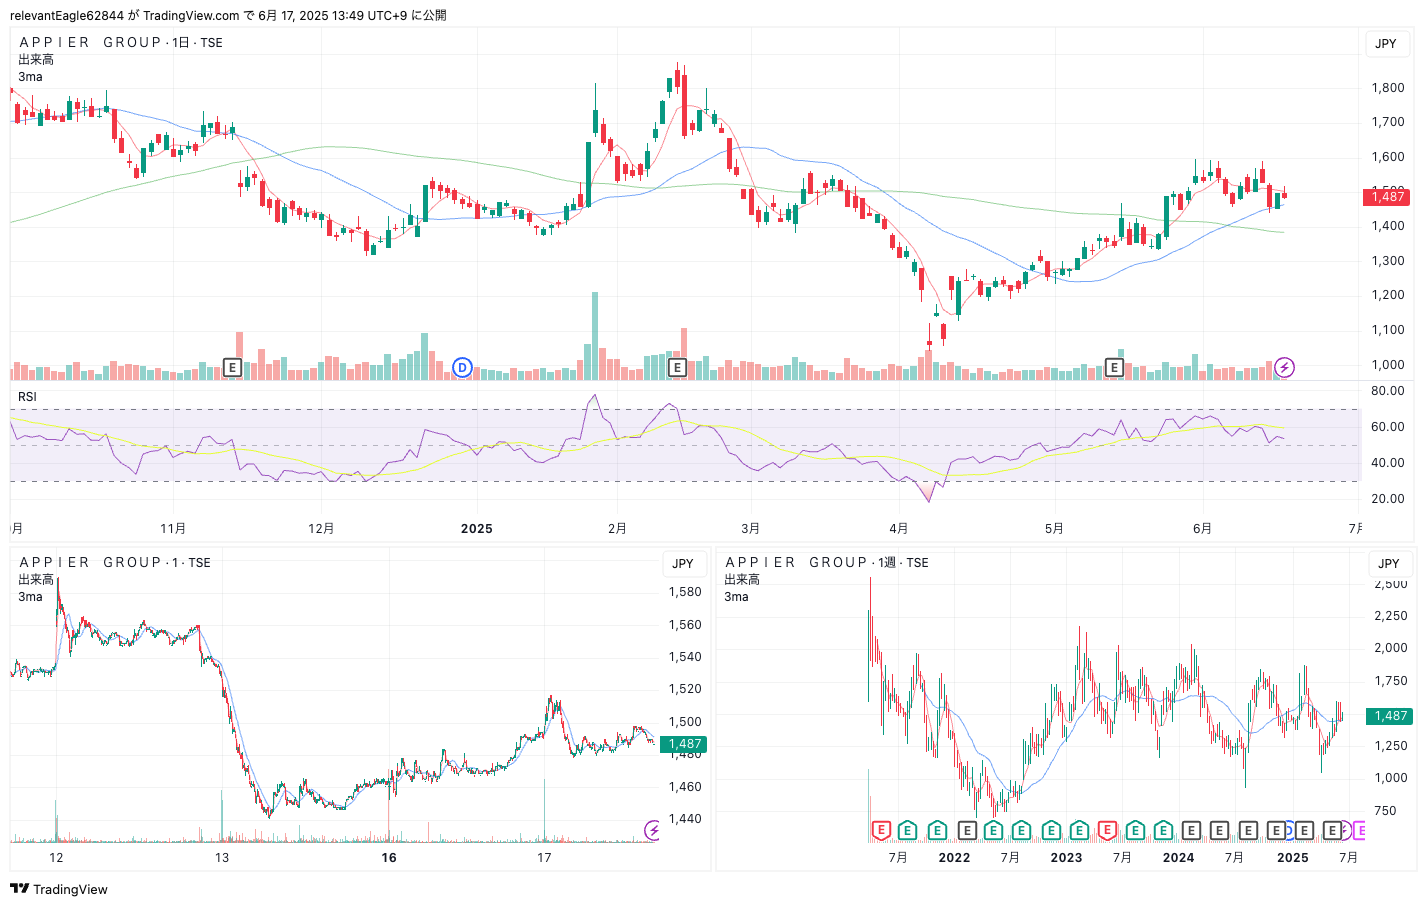Click the 3ma label on the intraday chart
The height and width of the screenshot is (906, 1427).
pyautogui.click(x=30, y=596)
